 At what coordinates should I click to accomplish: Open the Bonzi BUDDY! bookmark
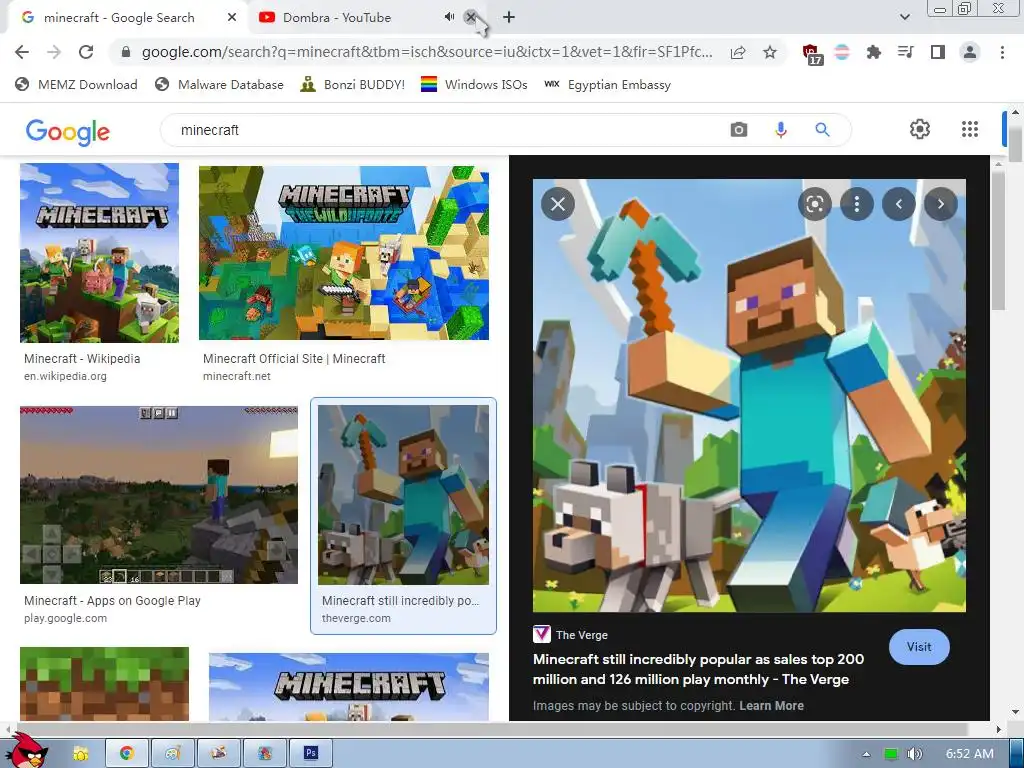(353, 84)
